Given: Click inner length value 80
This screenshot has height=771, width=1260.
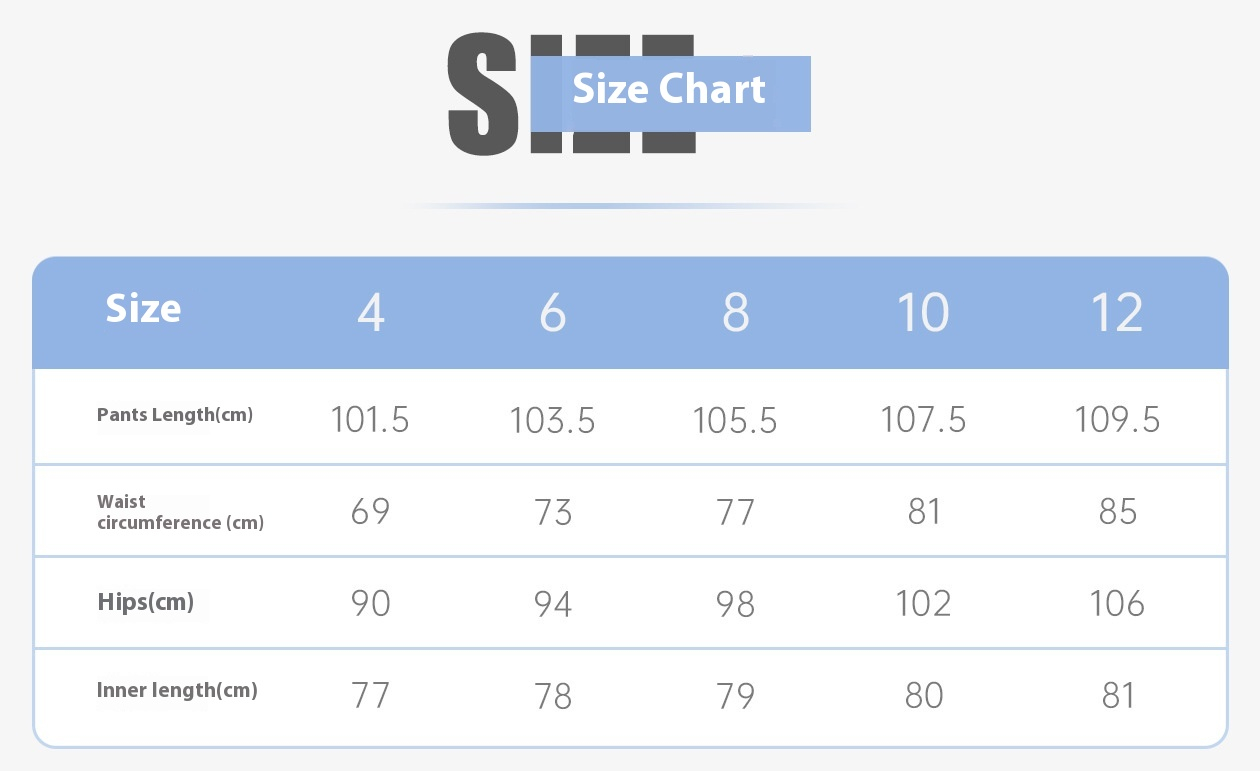Looking at the screenshot, I should tap(923, 695).
